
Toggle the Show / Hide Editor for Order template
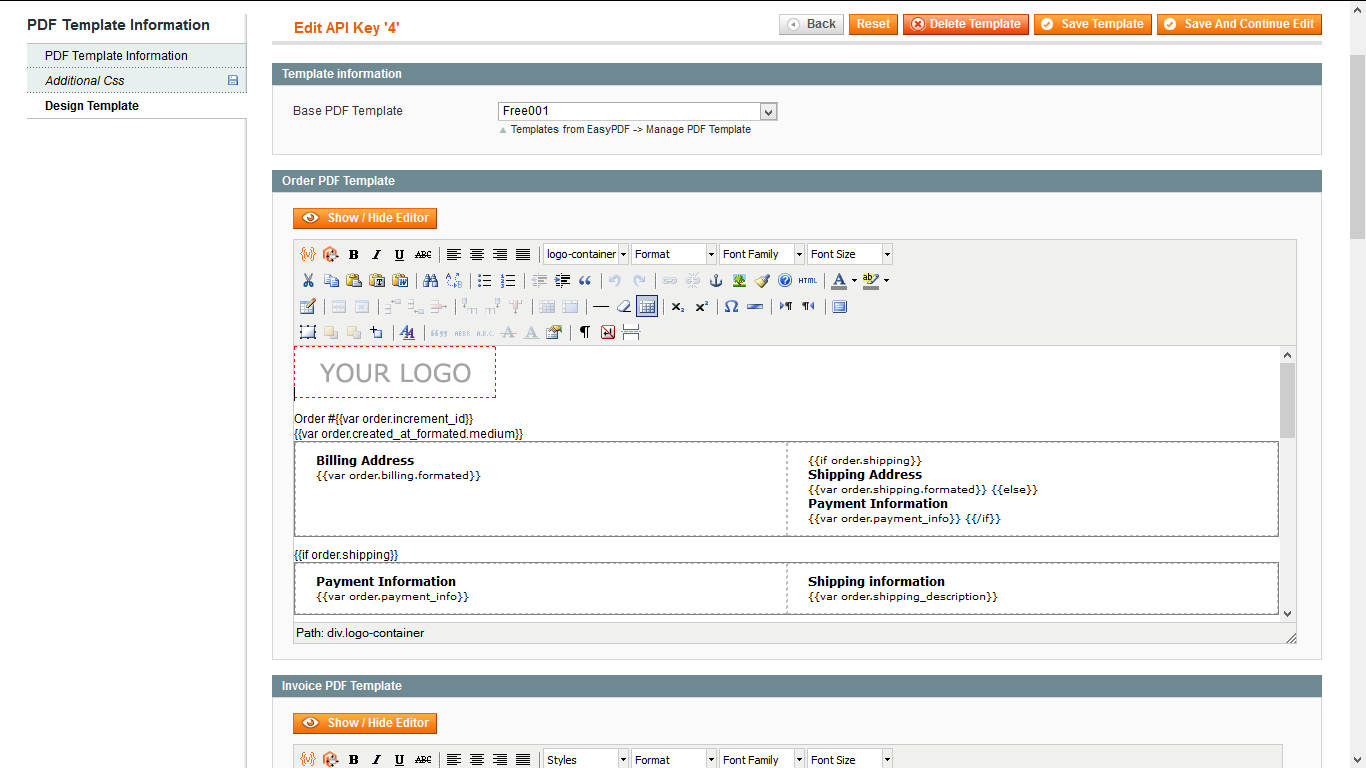coord(365,217)
